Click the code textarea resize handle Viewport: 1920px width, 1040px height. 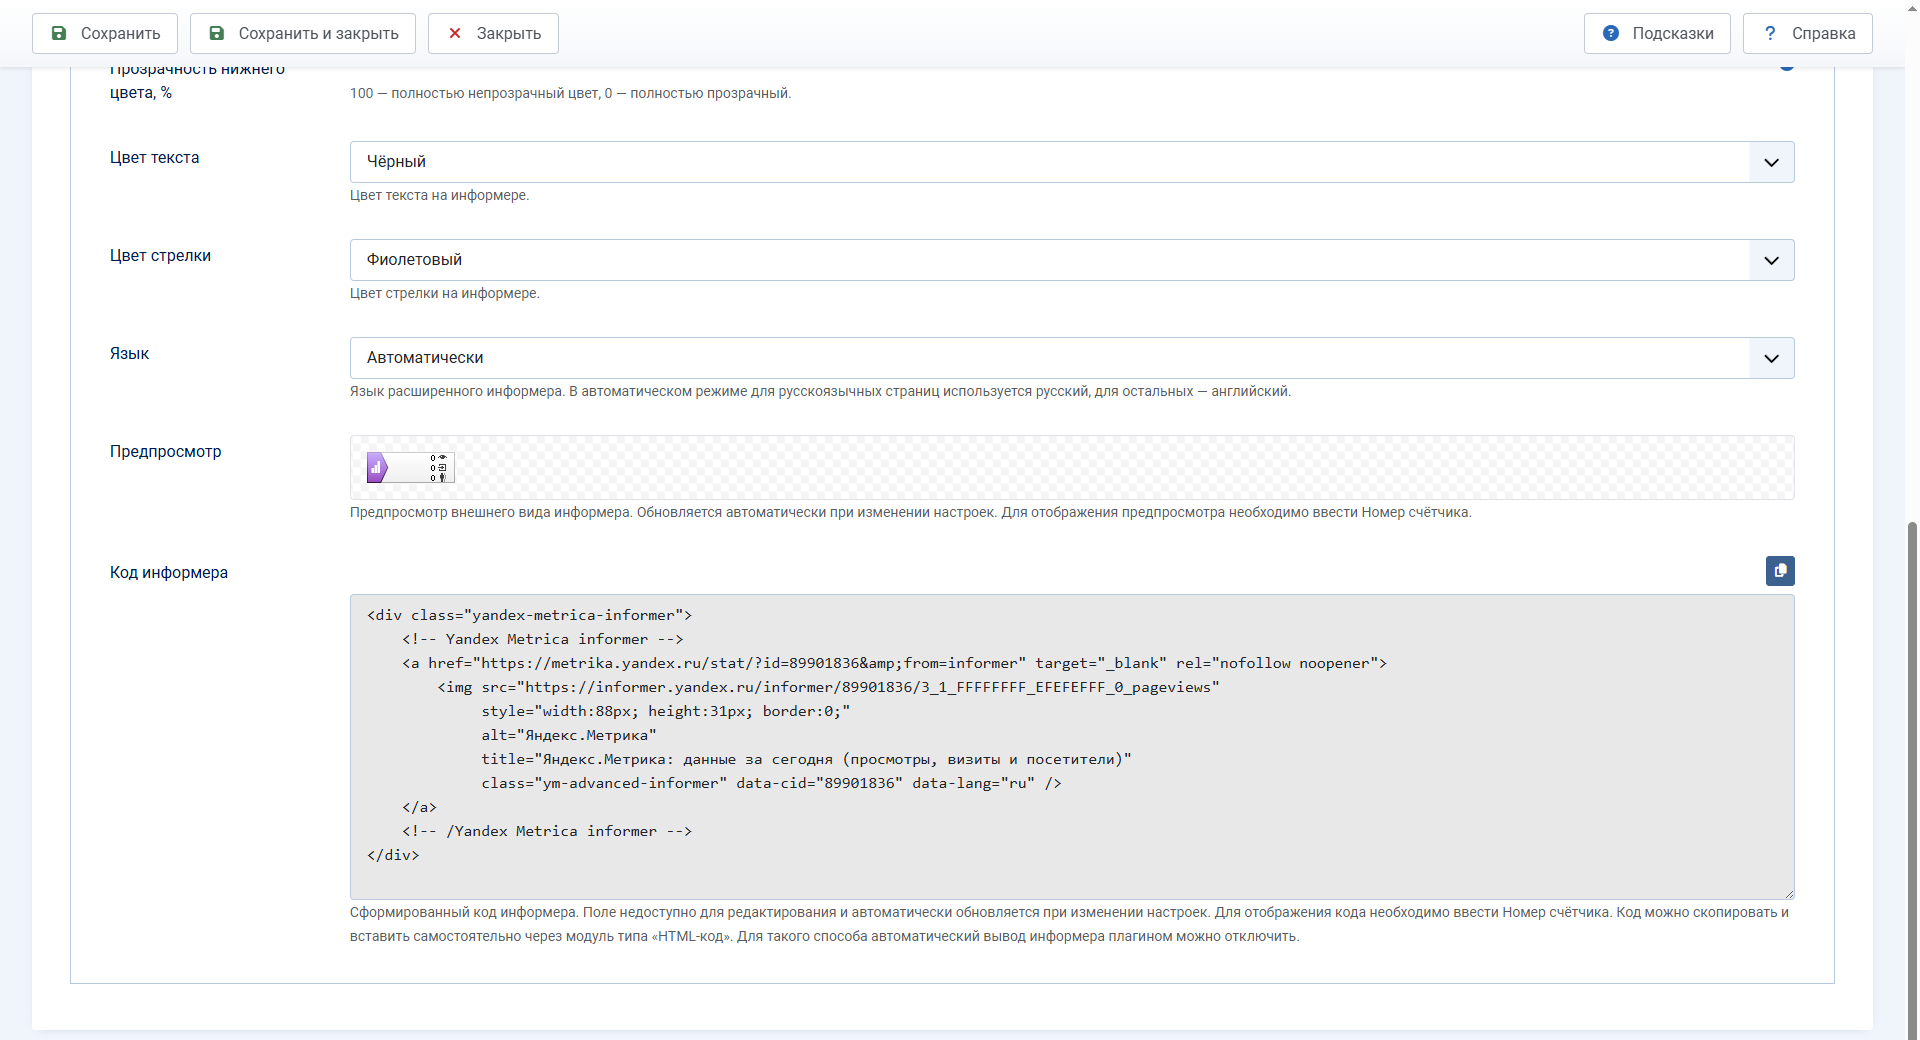tap(1788, 893)
